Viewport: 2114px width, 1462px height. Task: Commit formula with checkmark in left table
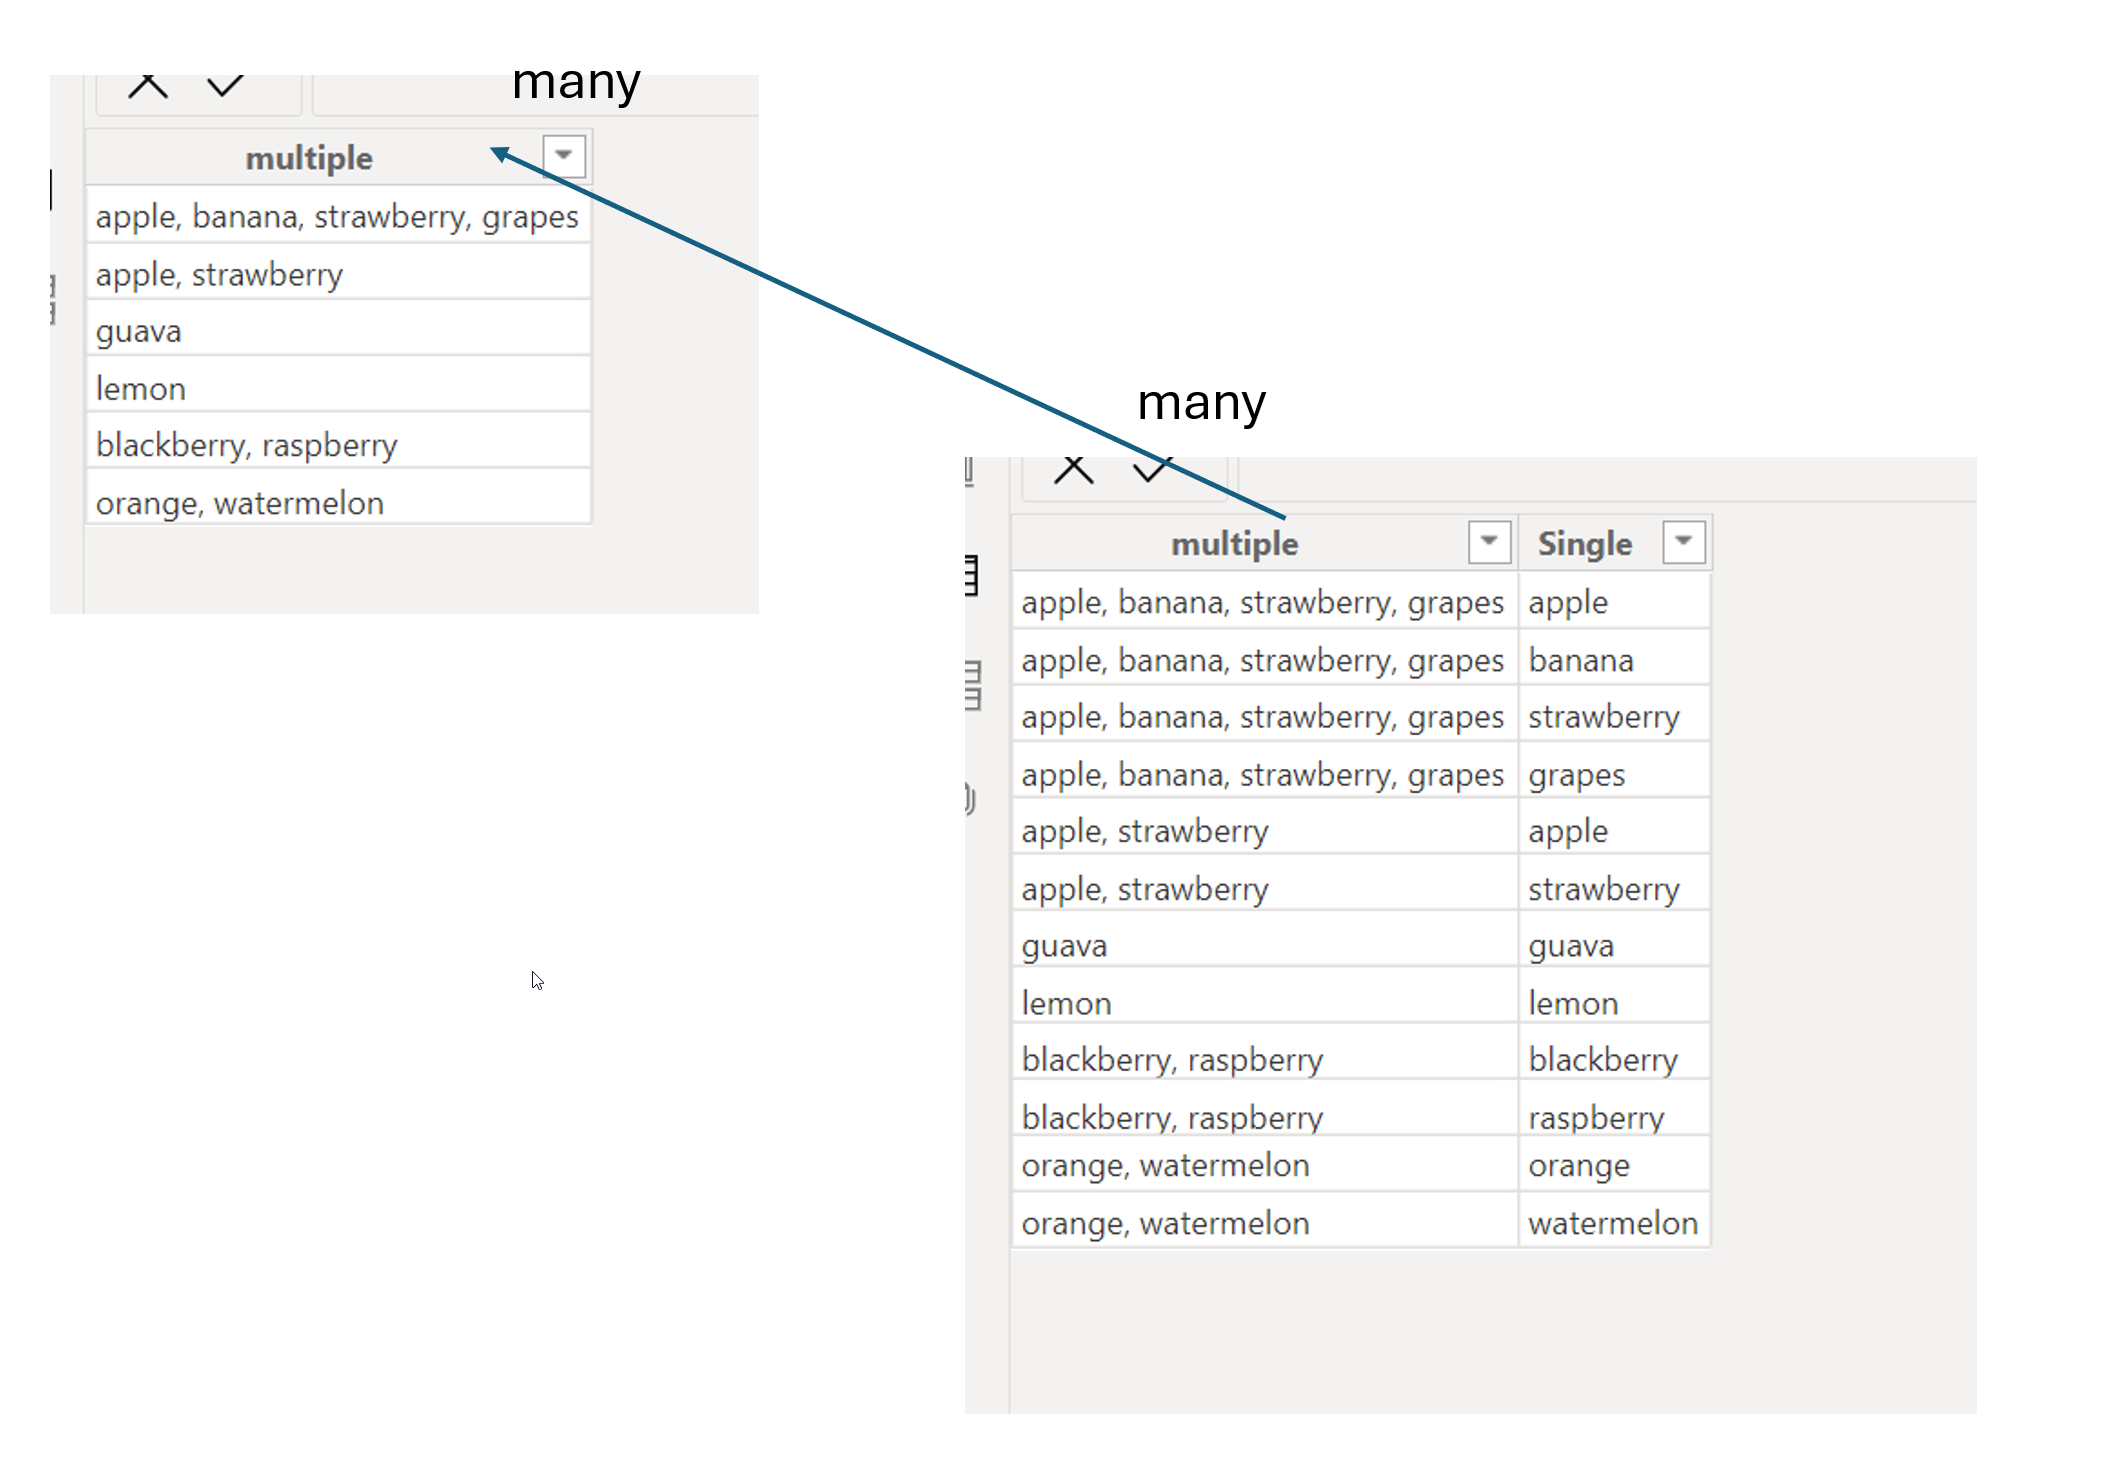coord(225,86)
